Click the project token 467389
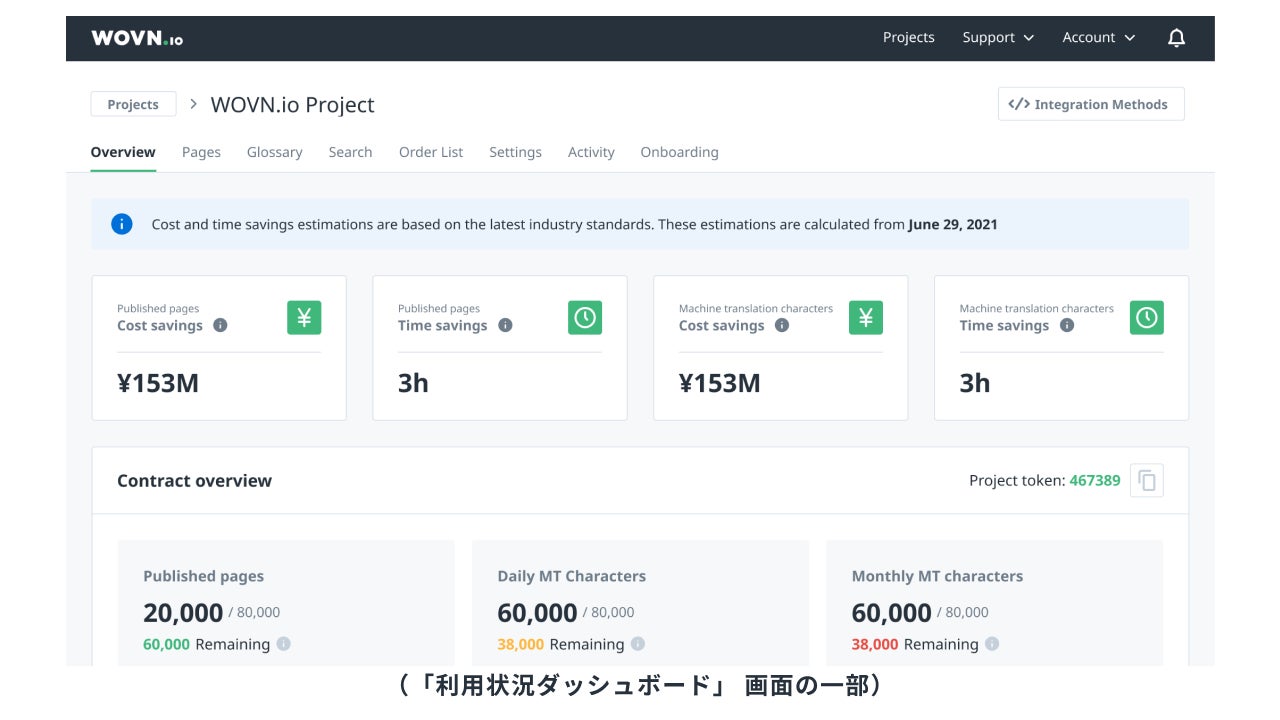 click(x=1094, y=481)
